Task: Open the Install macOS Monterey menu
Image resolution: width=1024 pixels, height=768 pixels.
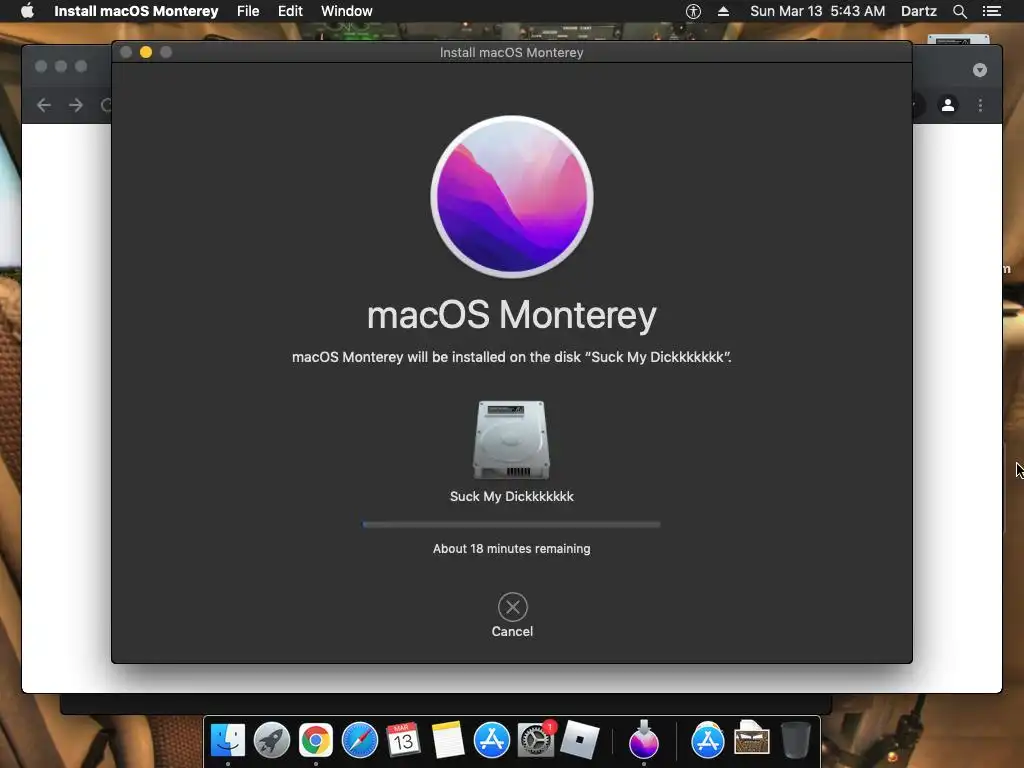Action: pyautogui.click(x=136, y=11)
